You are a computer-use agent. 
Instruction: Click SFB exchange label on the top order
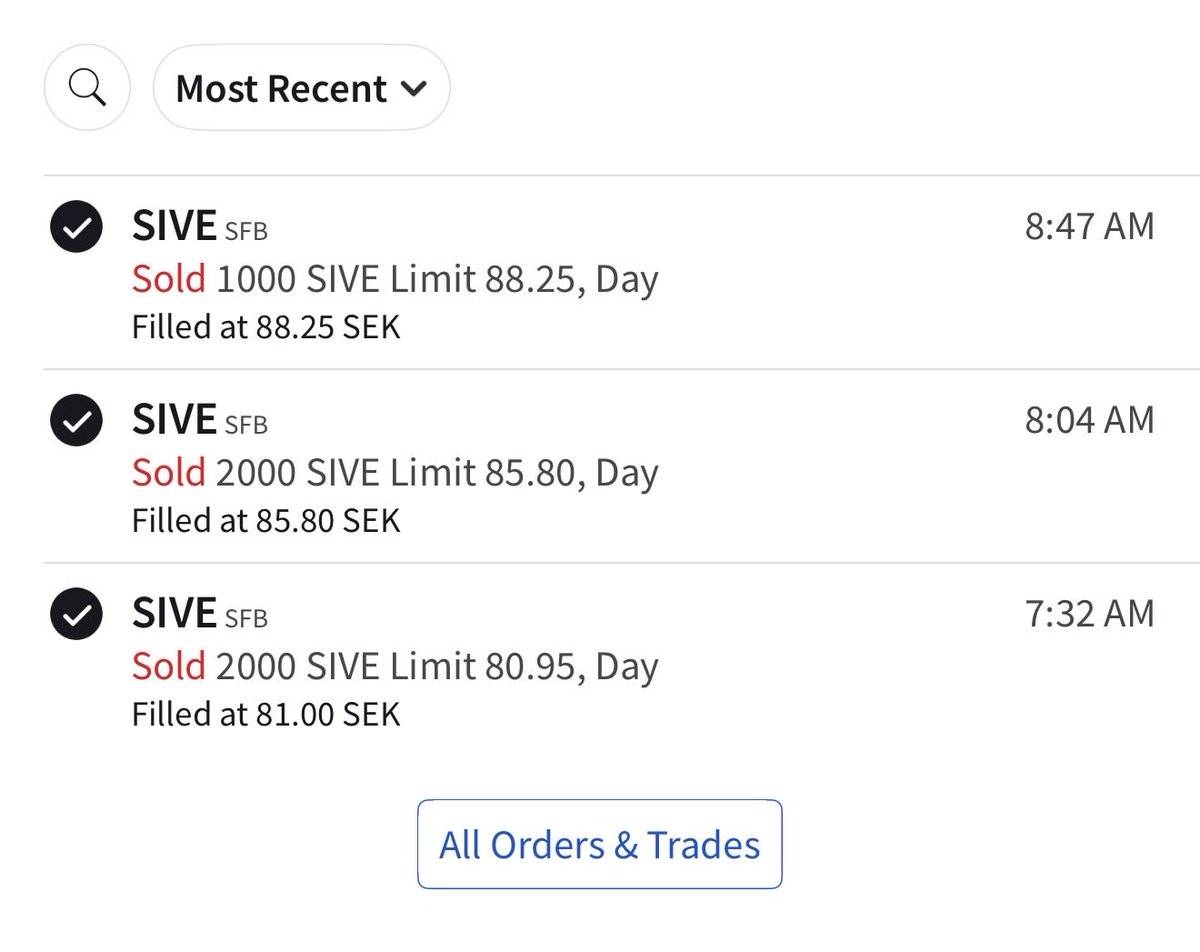(x=246, y=231)
